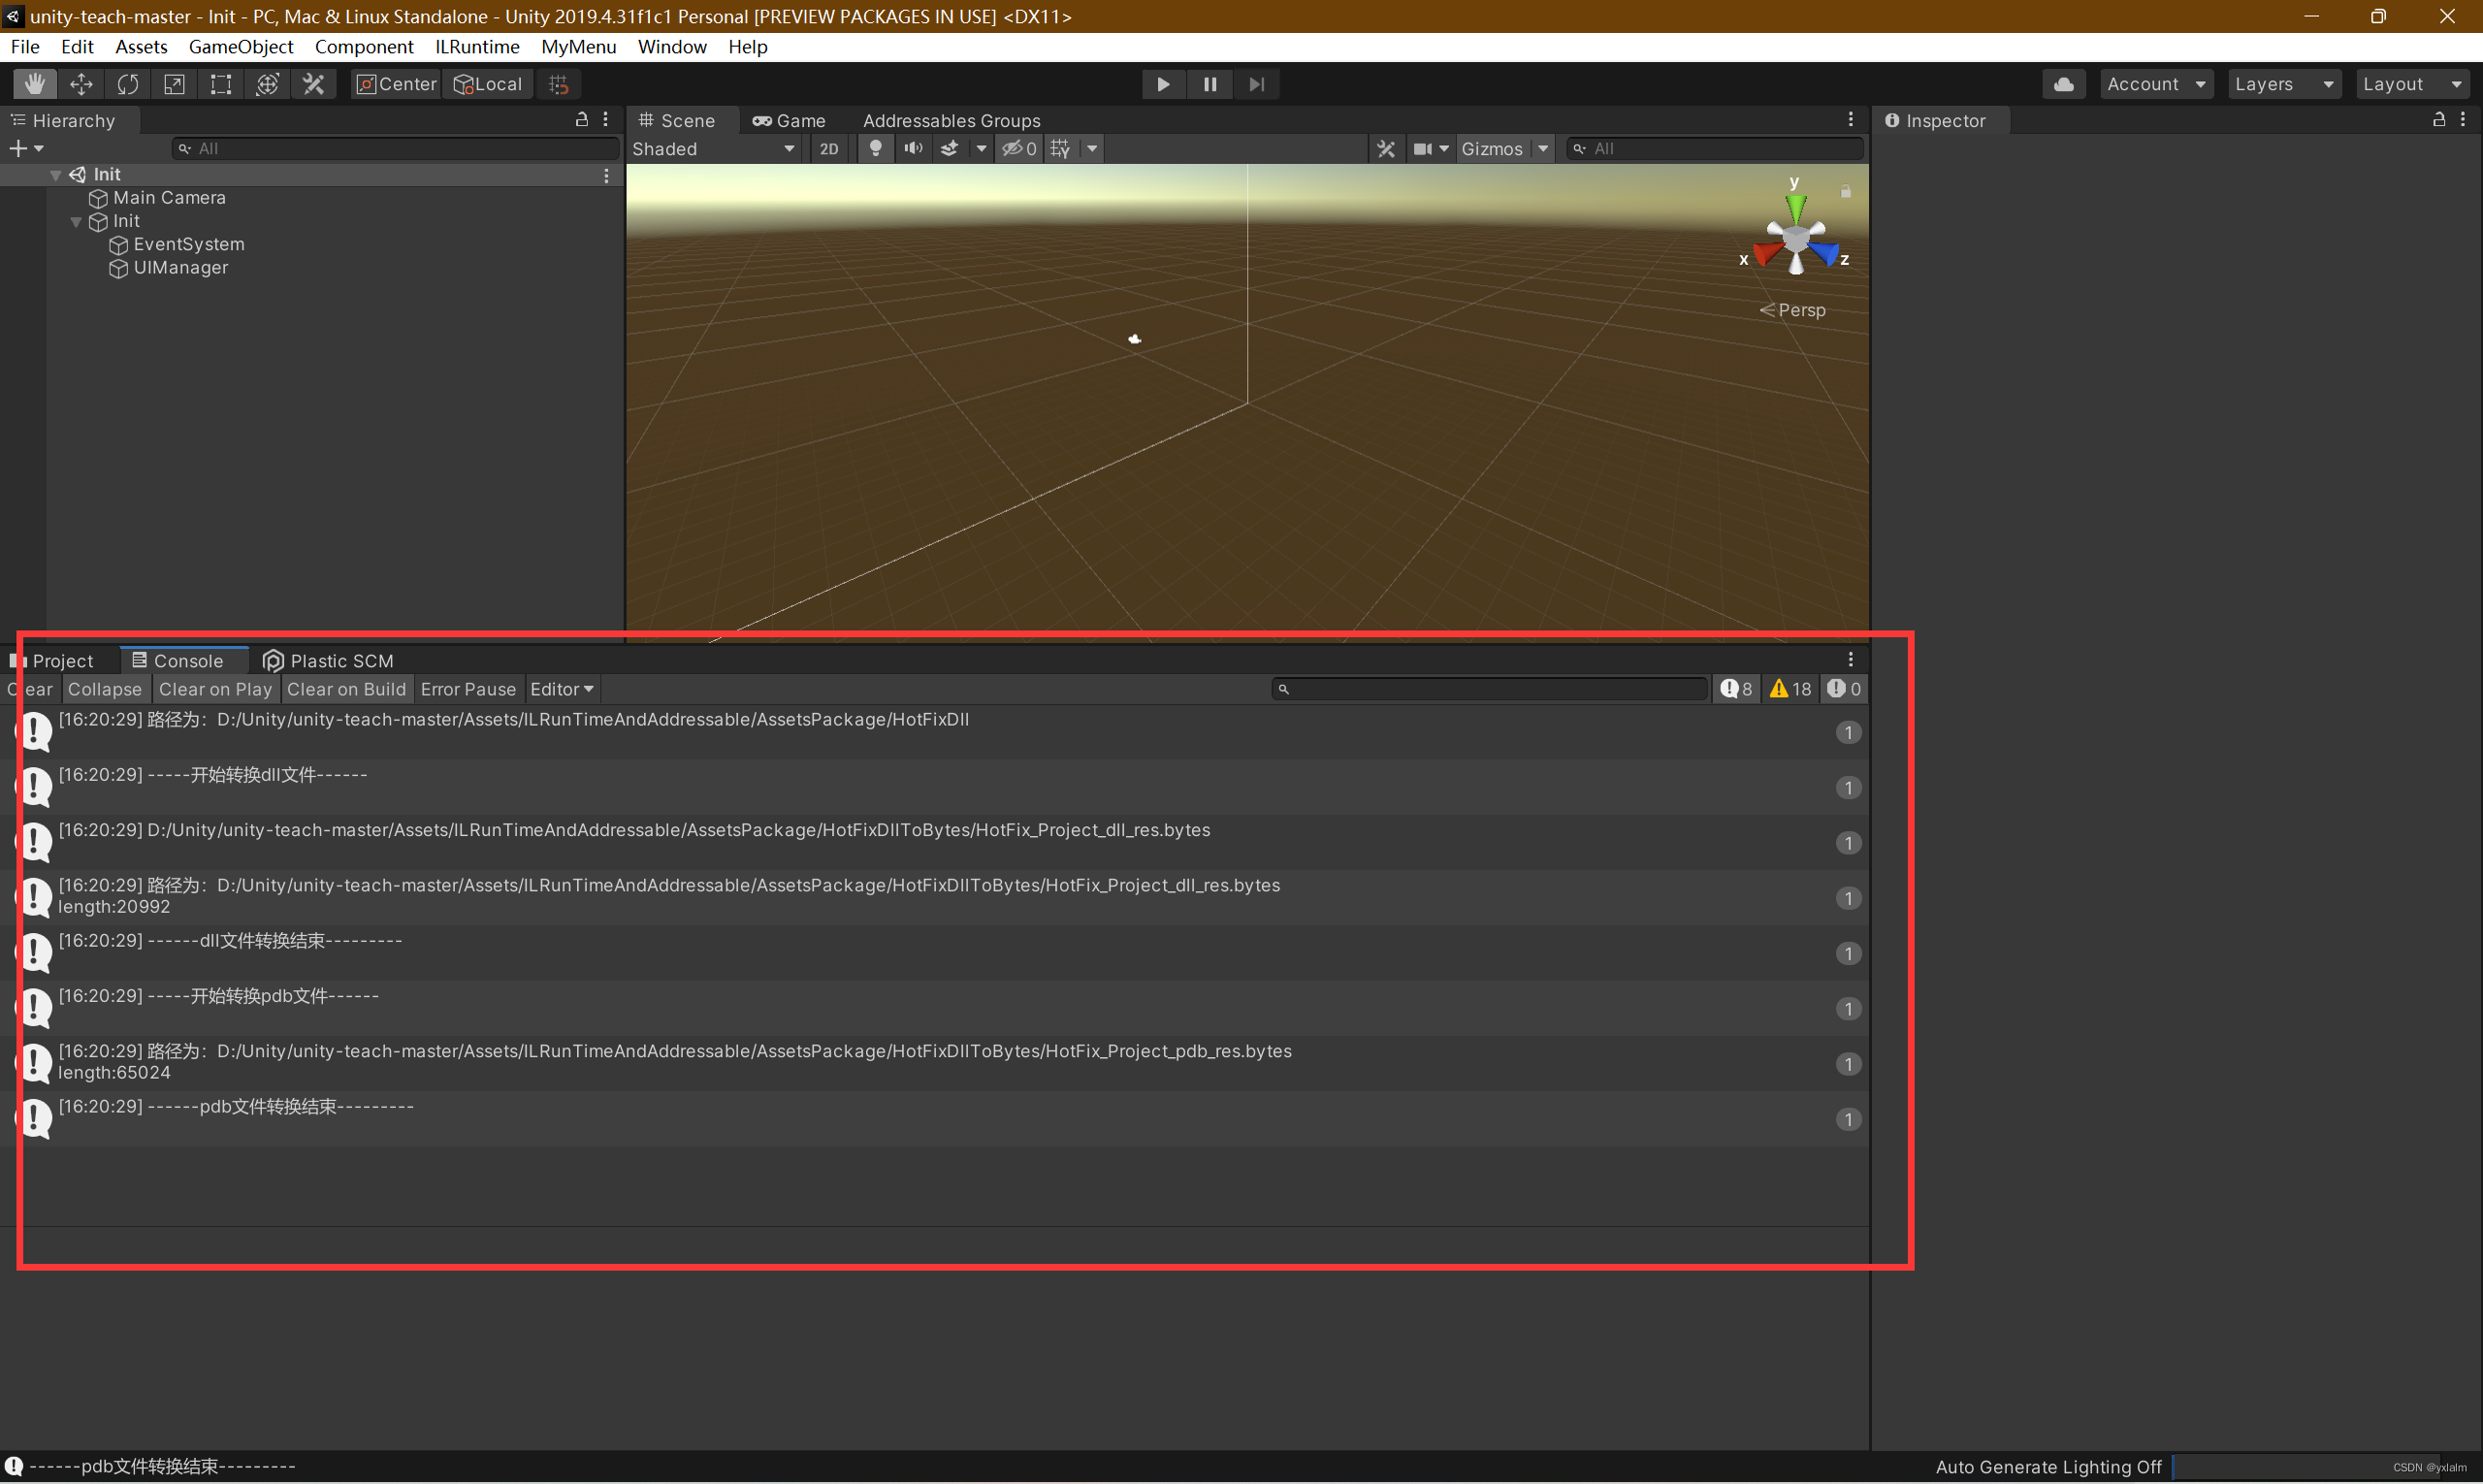Screen dimensions: 2483x1484
Task: Toggle scene audio speaker icon
Action: (x=913, y=148)
